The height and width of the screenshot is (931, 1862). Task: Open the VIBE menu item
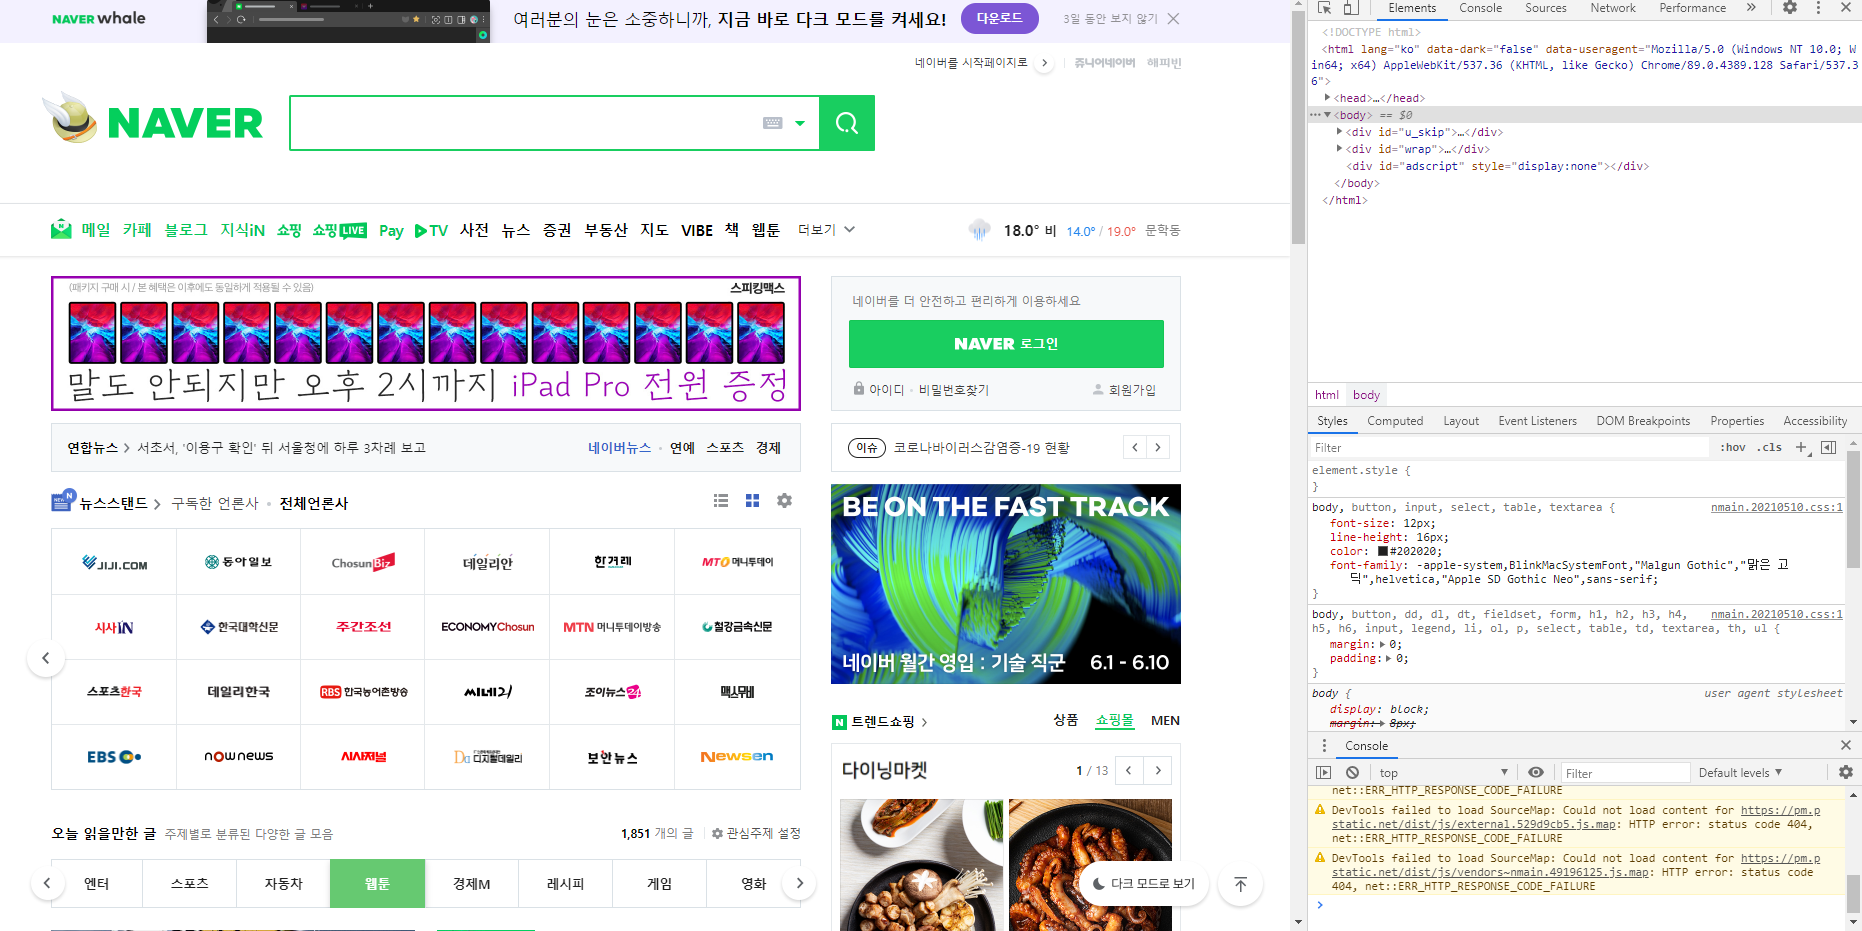click(697, 231)
